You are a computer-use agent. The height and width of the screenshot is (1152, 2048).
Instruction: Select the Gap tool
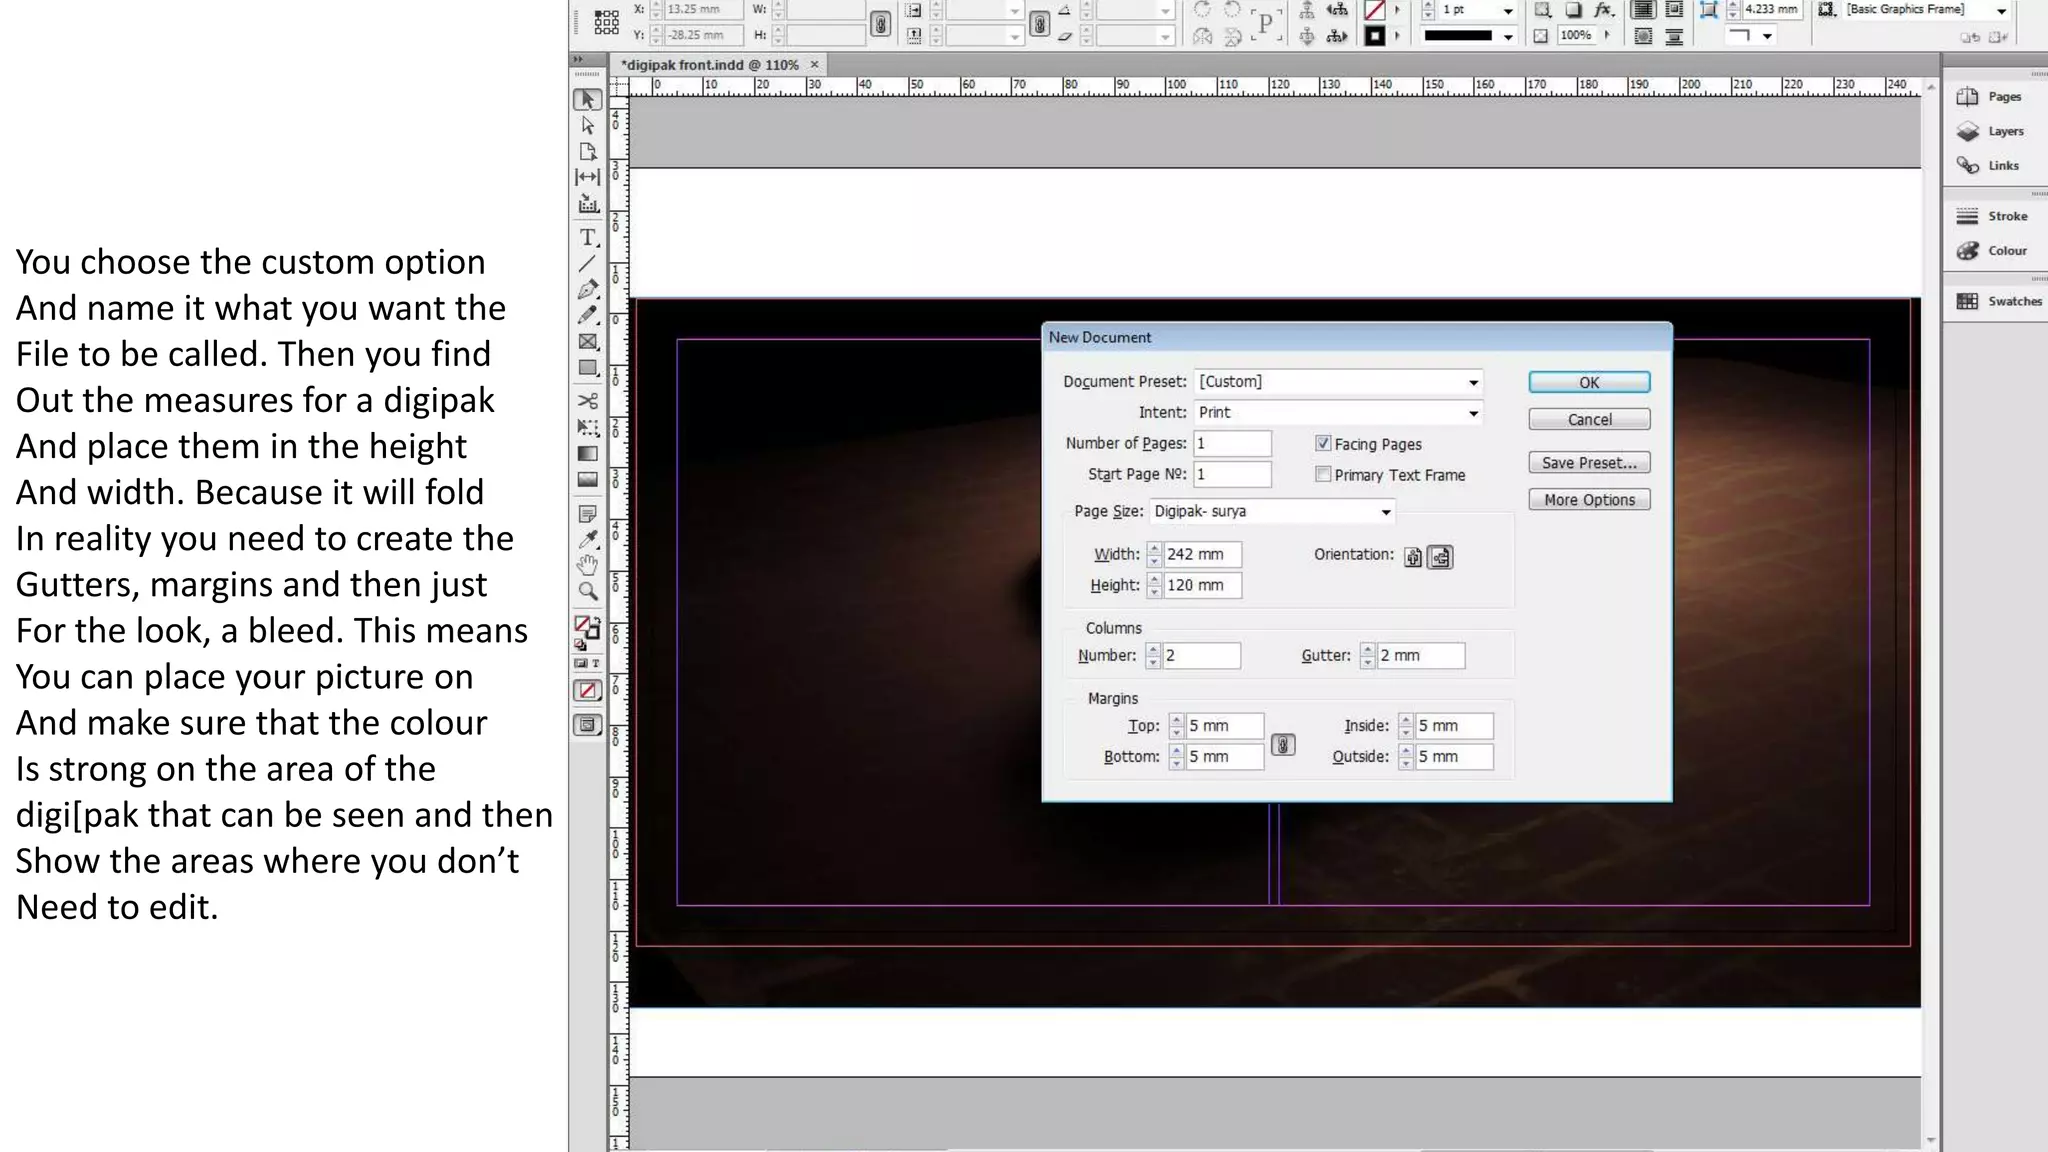(588, 177)
